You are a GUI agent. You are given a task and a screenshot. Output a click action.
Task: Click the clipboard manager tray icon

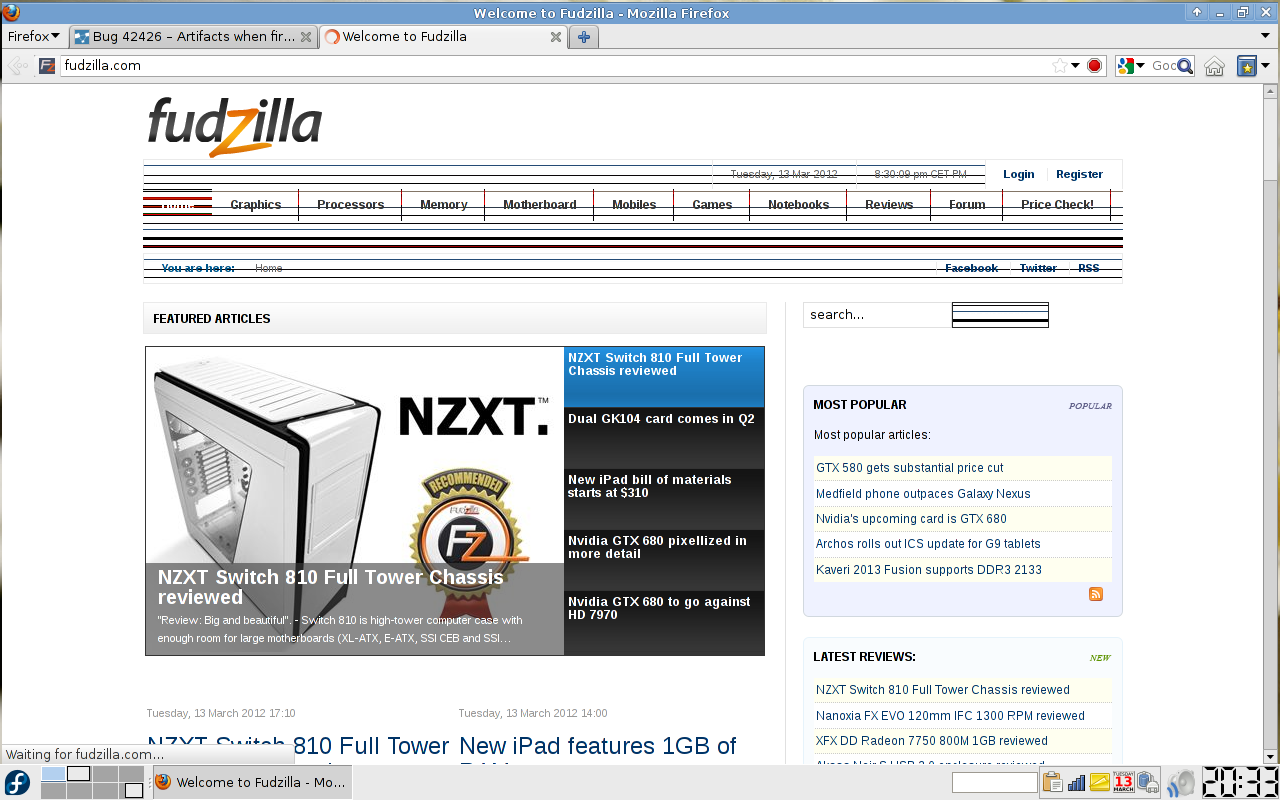tap(1051, 782)
